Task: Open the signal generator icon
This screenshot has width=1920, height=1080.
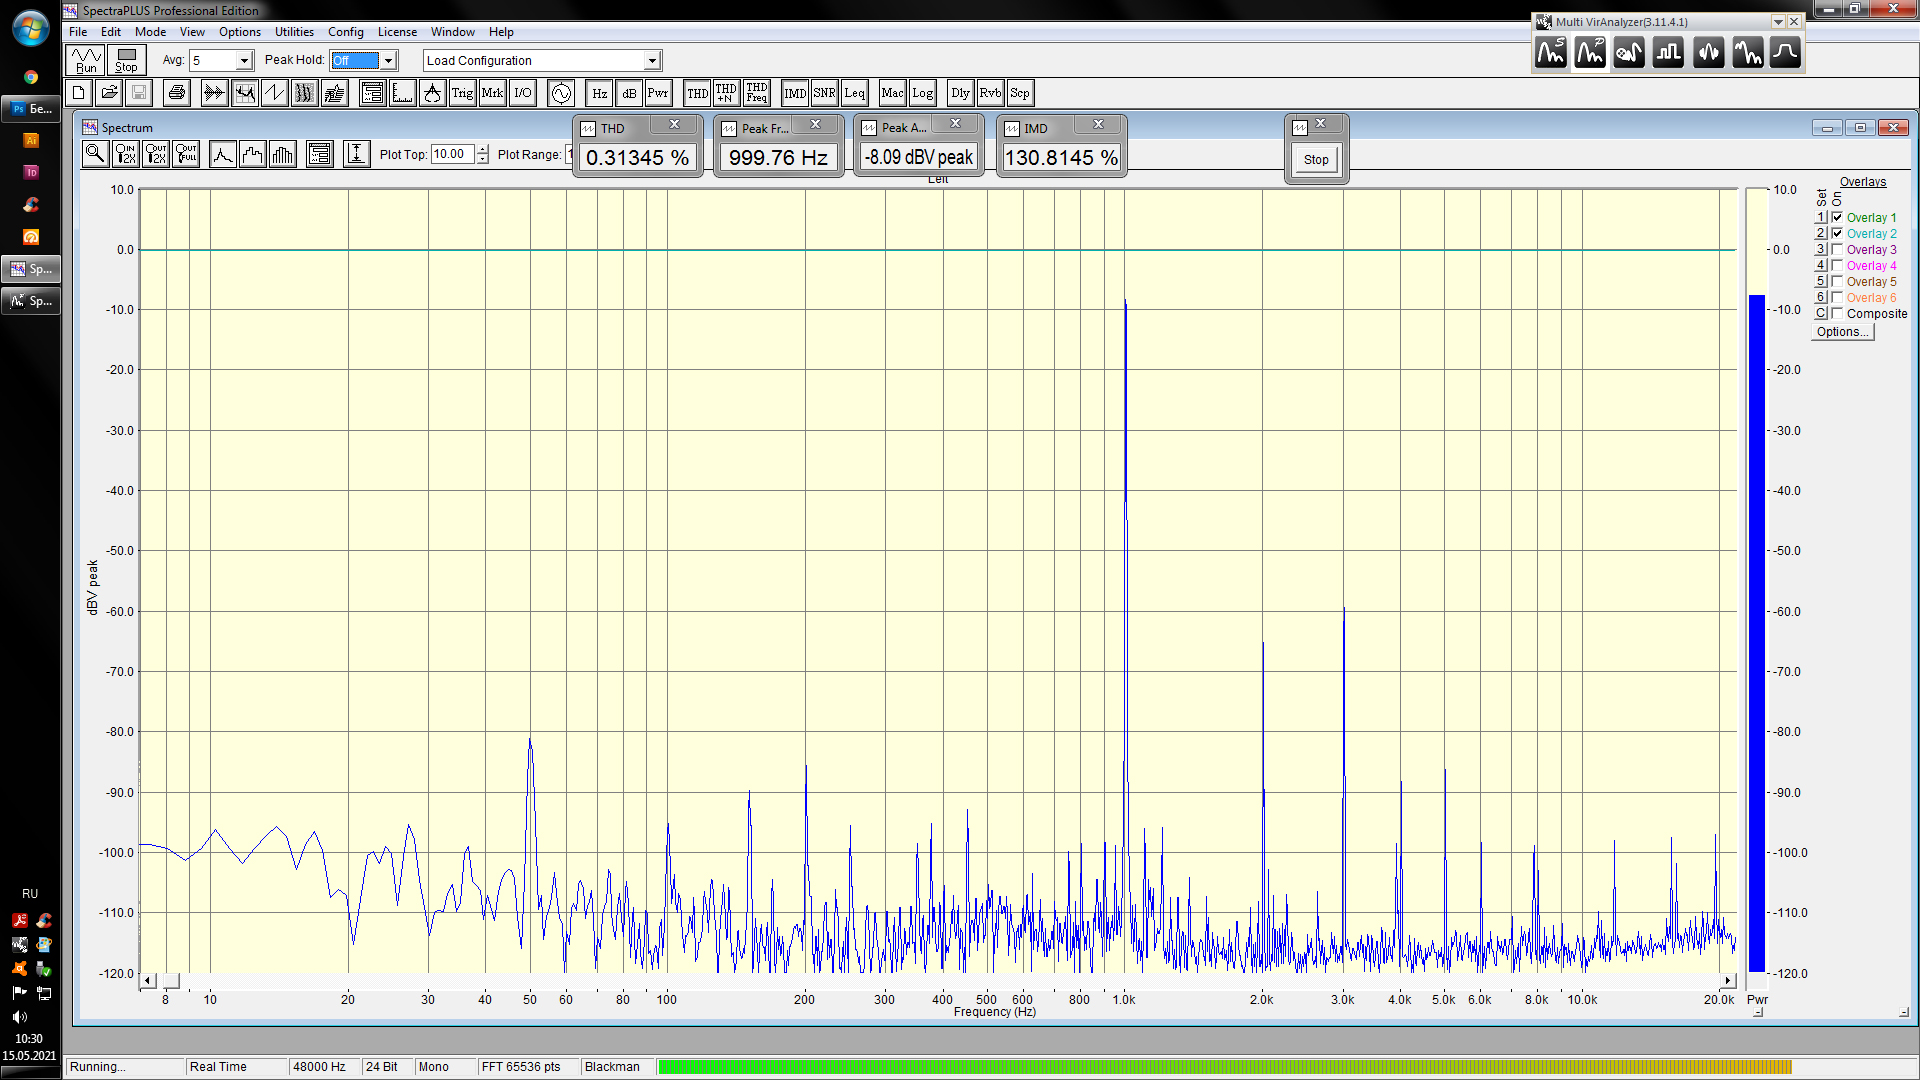Action: 561,93
